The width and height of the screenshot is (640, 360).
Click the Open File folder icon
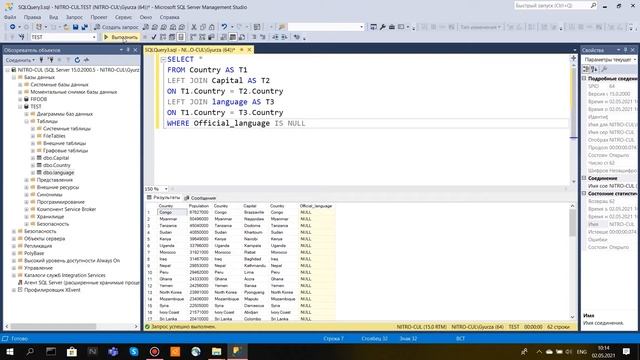(66, 27)
